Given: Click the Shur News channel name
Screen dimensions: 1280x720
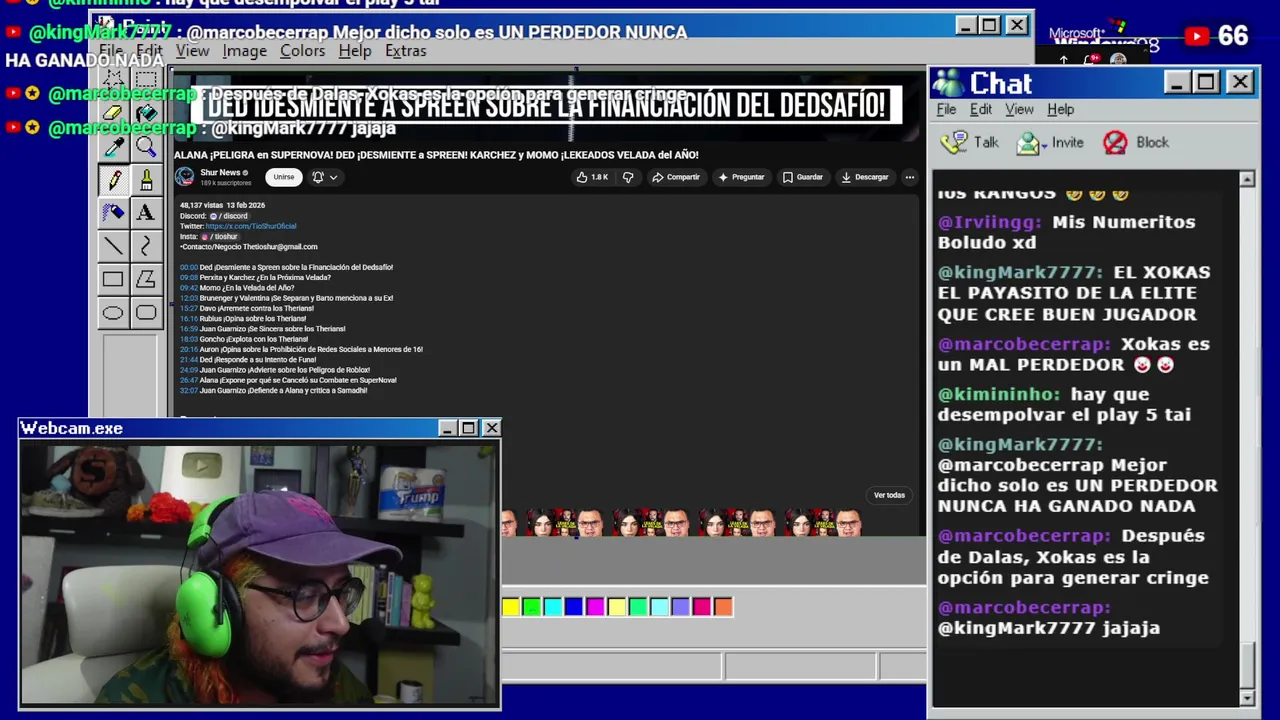Looking at the screenshot, I should (x=220, y=173).
